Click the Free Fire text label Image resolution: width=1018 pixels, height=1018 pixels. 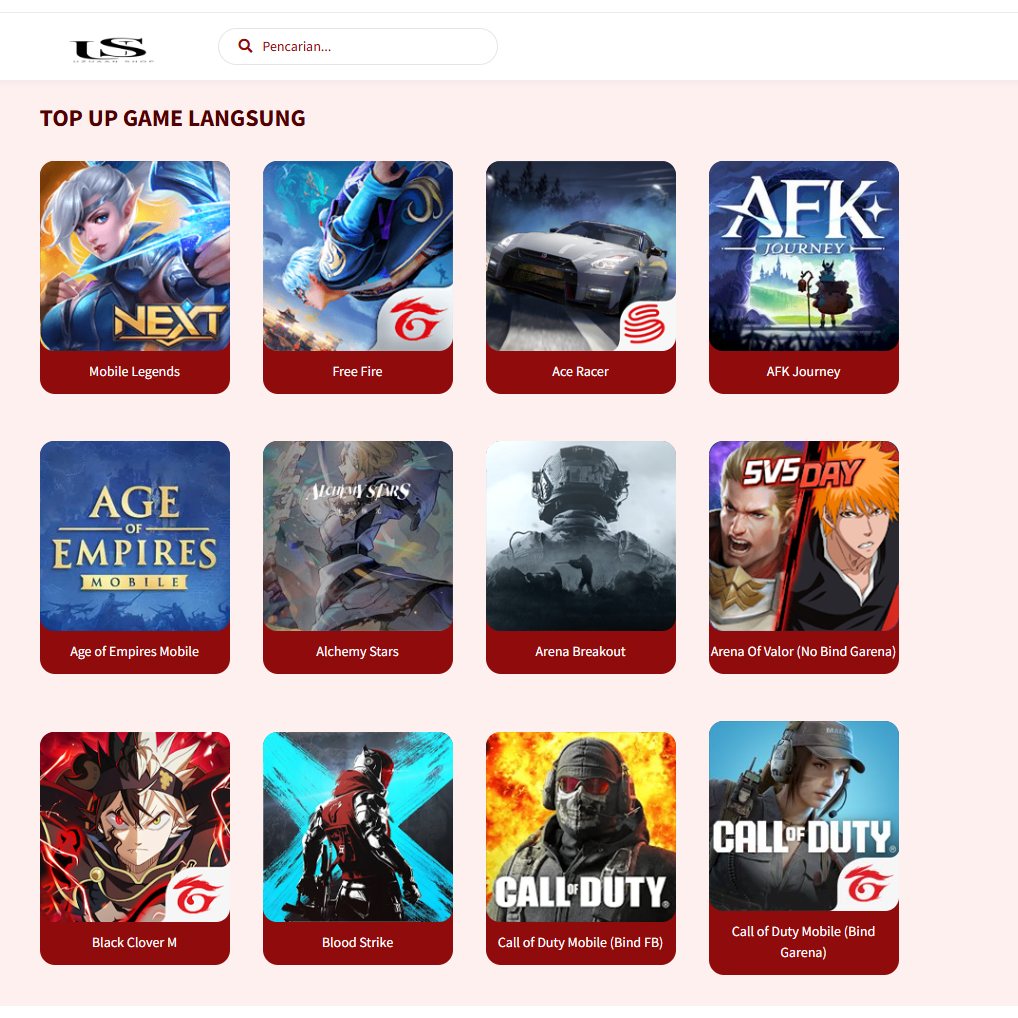[357, 372]
